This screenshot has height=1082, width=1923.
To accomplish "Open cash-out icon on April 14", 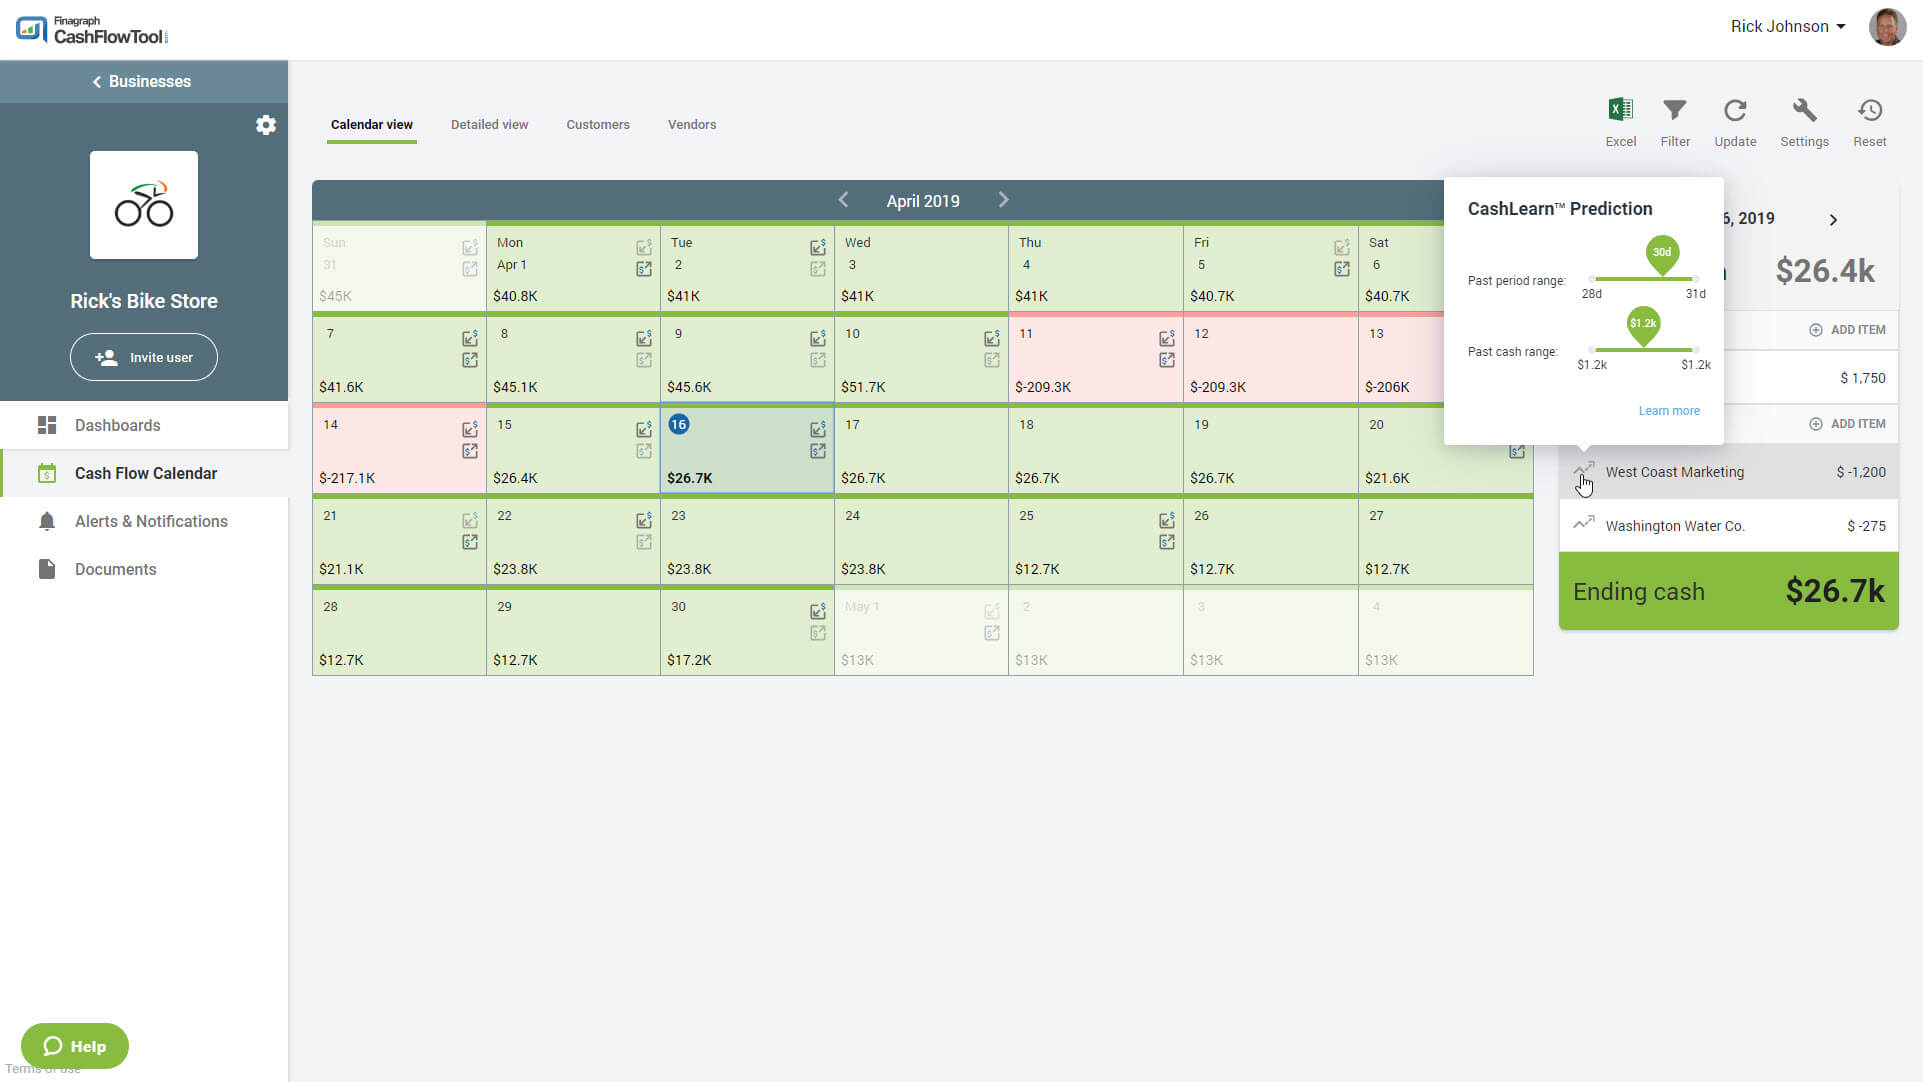I will (470, 451).
